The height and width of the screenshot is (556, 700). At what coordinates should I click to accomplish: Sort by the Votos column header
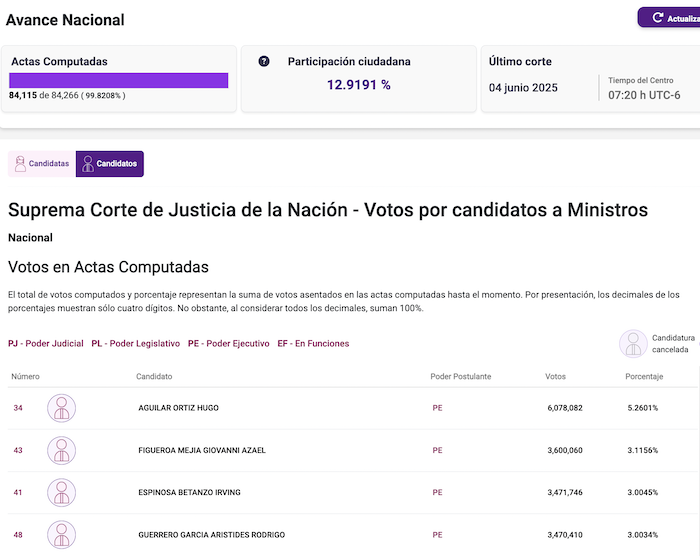tap(555, 376)
